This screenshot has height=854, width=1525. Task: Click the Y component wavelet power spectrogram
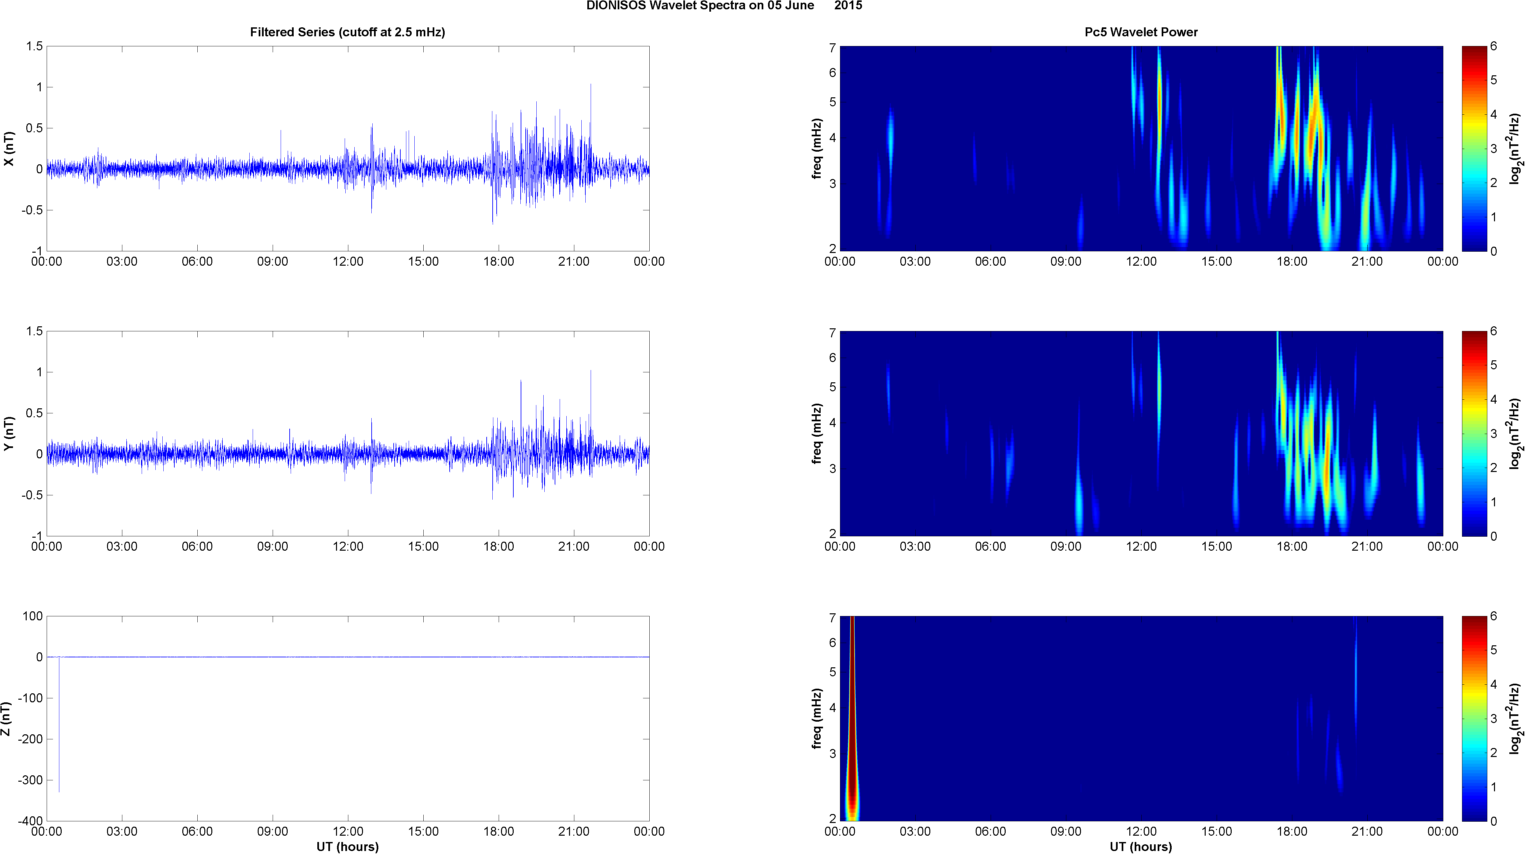point(1141,434)
